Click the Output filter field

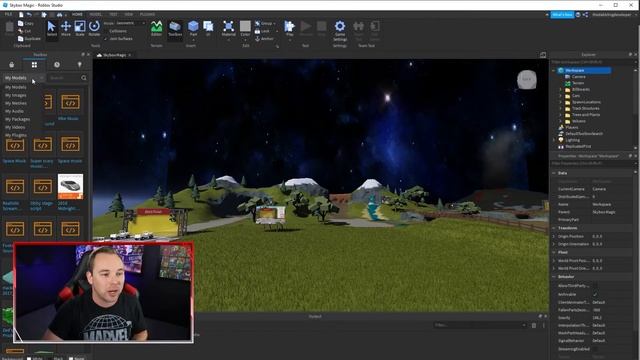480,325
